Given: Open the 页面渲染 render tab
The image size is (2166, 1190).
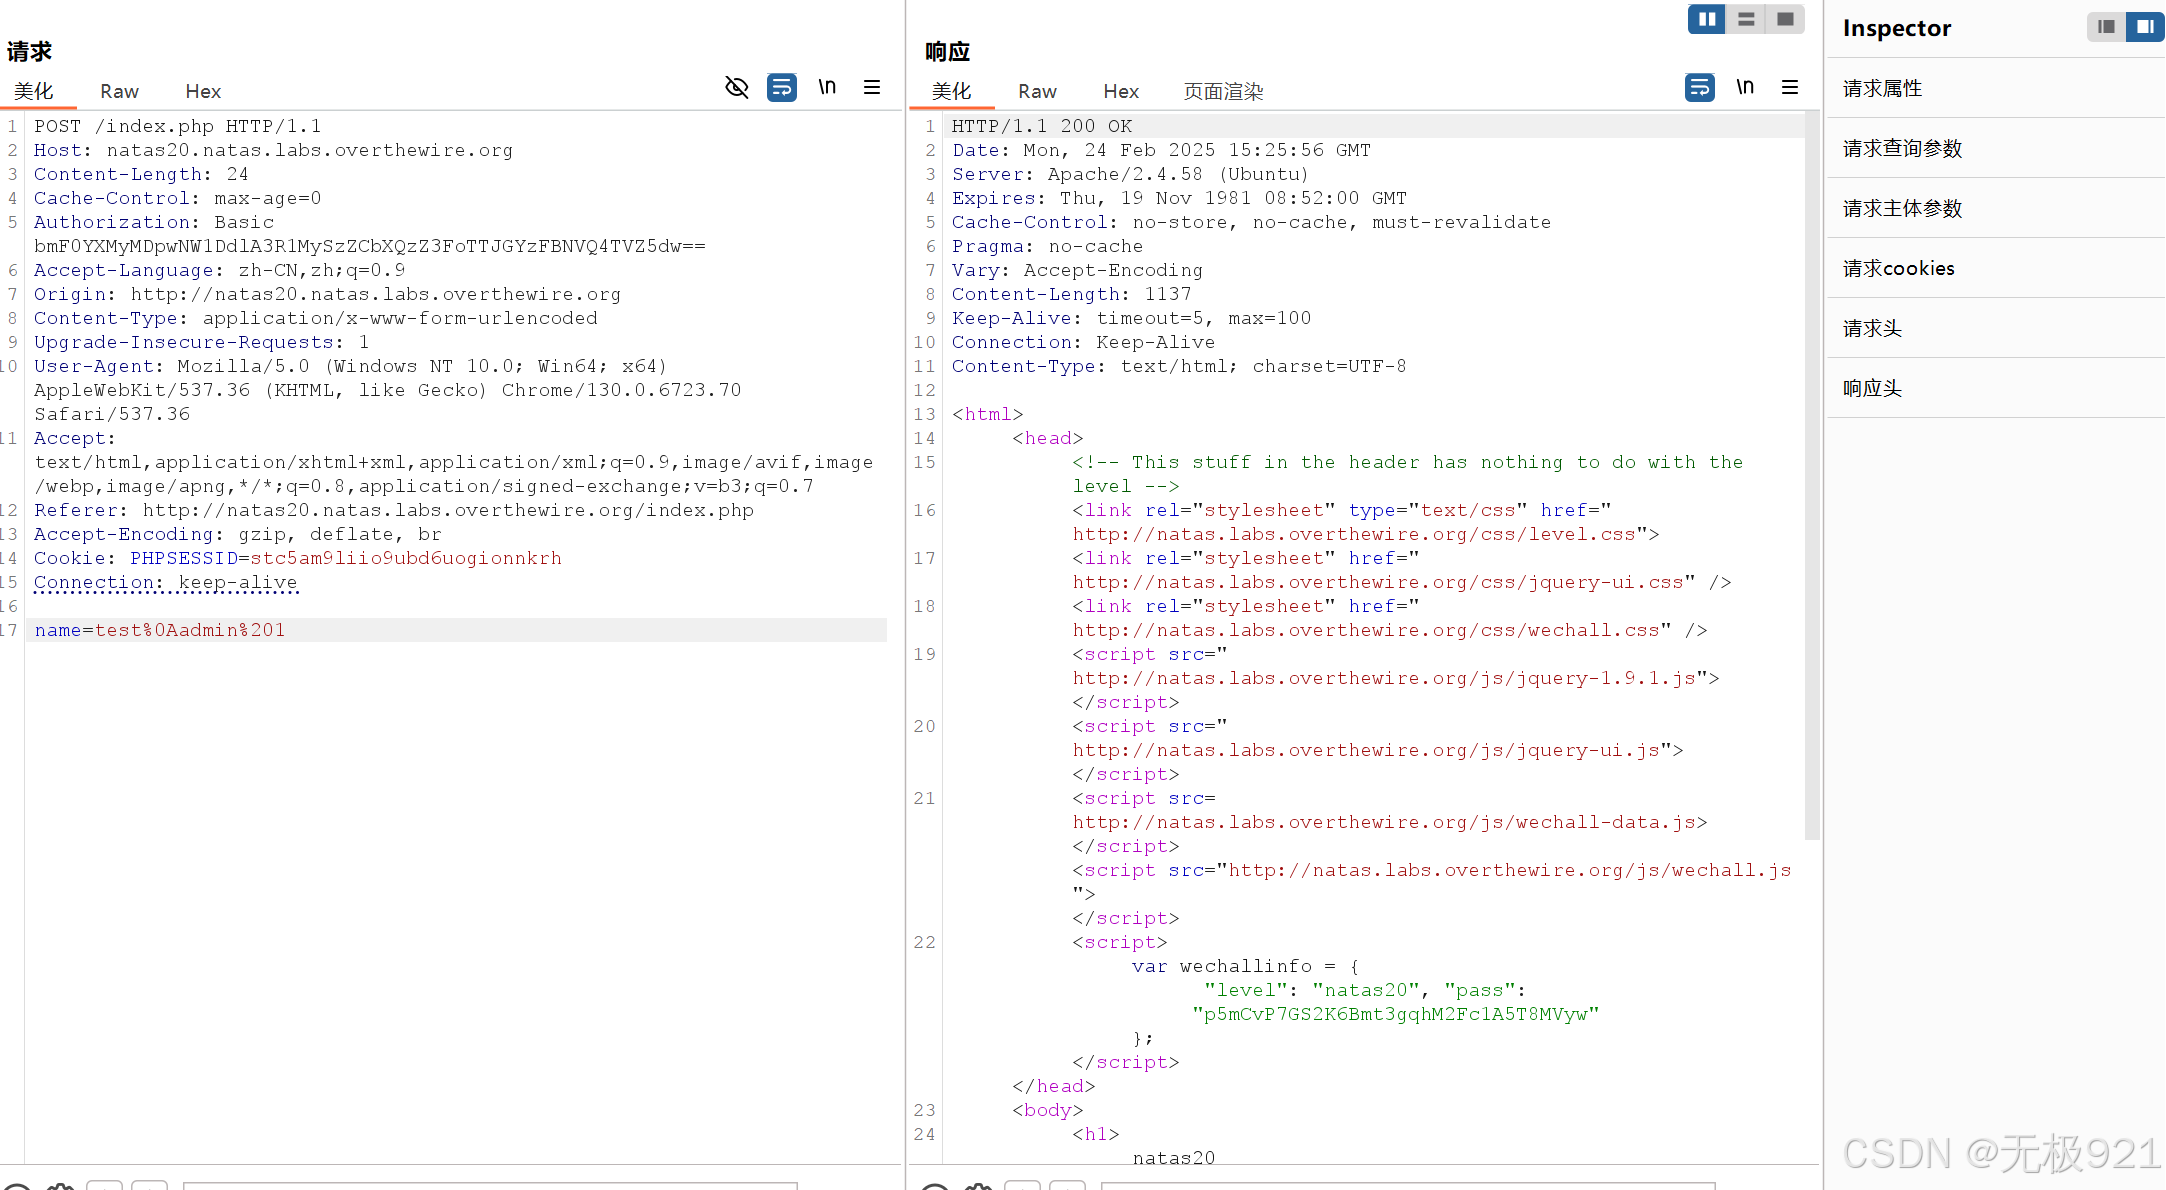Looking at the screenshot, I should 1223,91.
